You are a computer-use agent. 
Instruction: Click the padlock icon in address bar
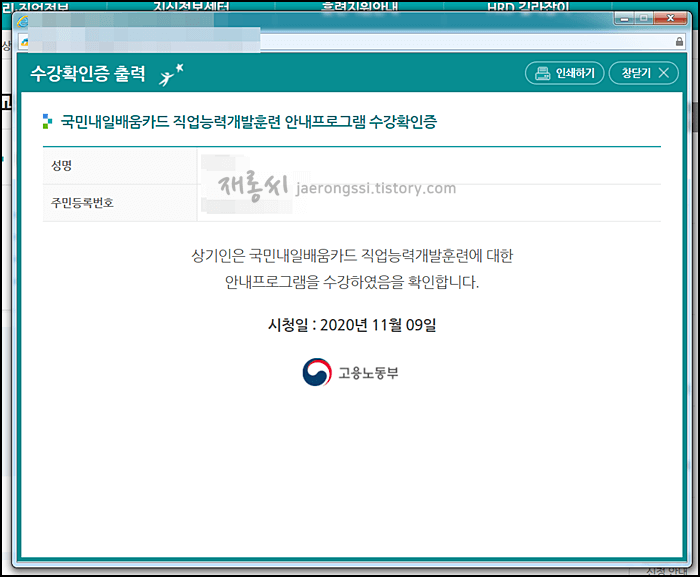click(679, 42)
